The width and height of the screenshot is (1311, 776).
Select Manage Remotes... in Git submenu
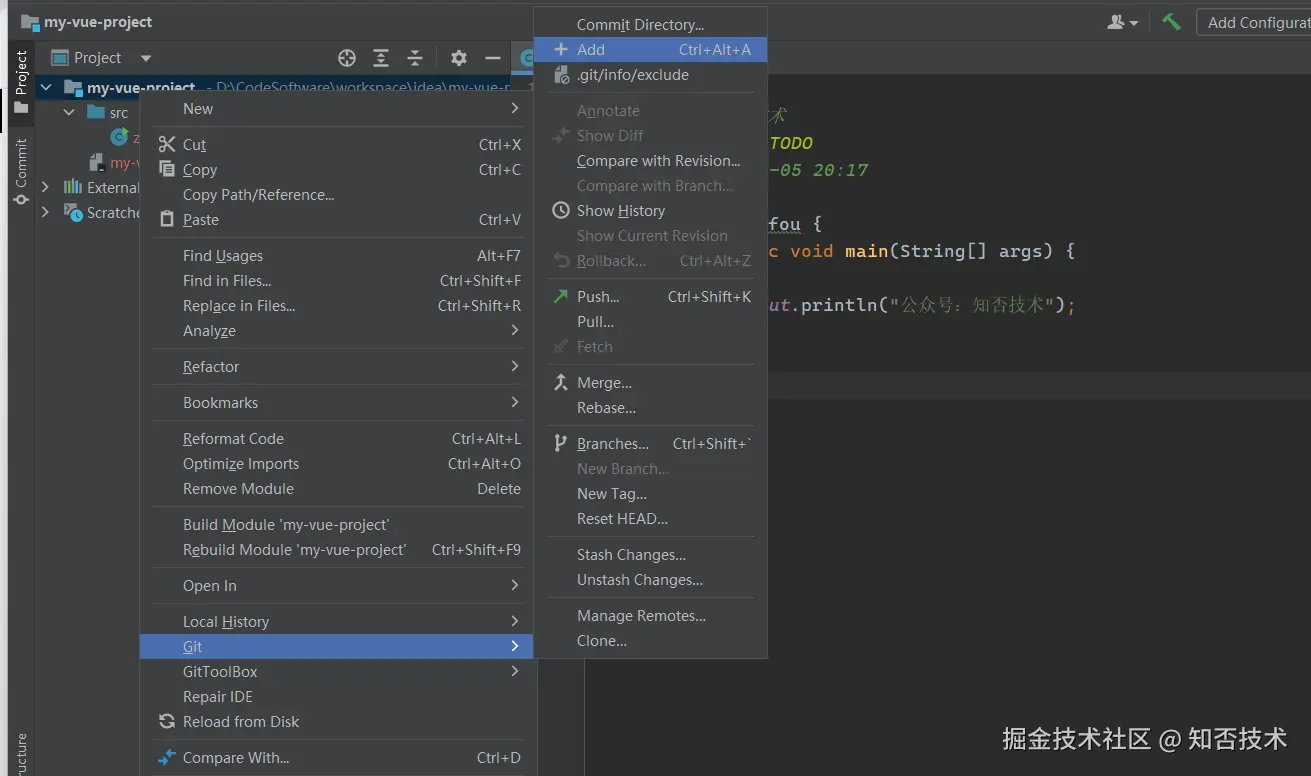(641, 616)
